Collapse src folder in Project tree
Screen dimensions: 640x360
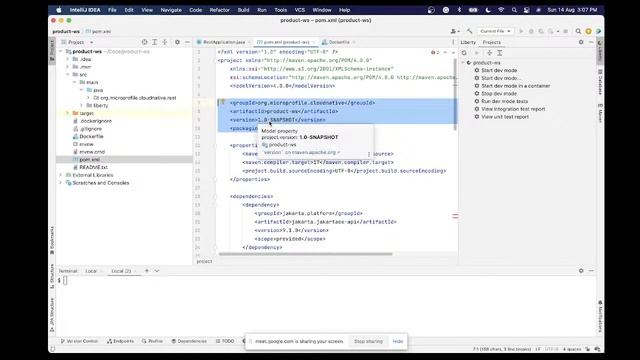[x=68, y=75]
